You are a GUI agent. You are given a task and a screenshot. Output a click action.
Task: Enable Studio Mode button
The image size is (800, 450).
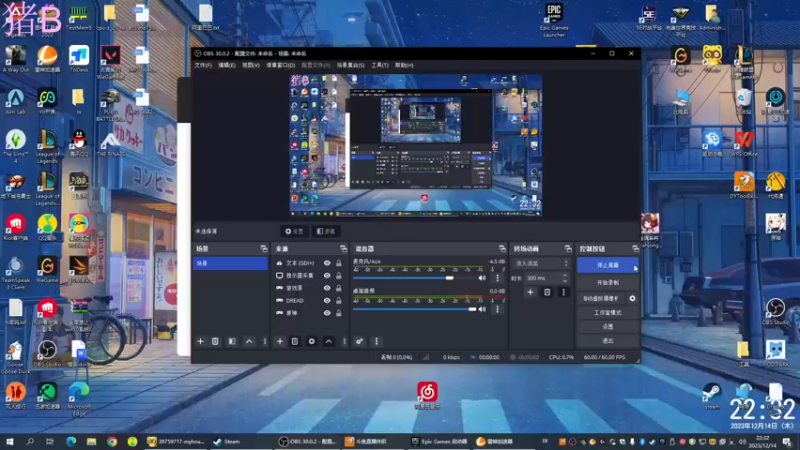[608, 312]
